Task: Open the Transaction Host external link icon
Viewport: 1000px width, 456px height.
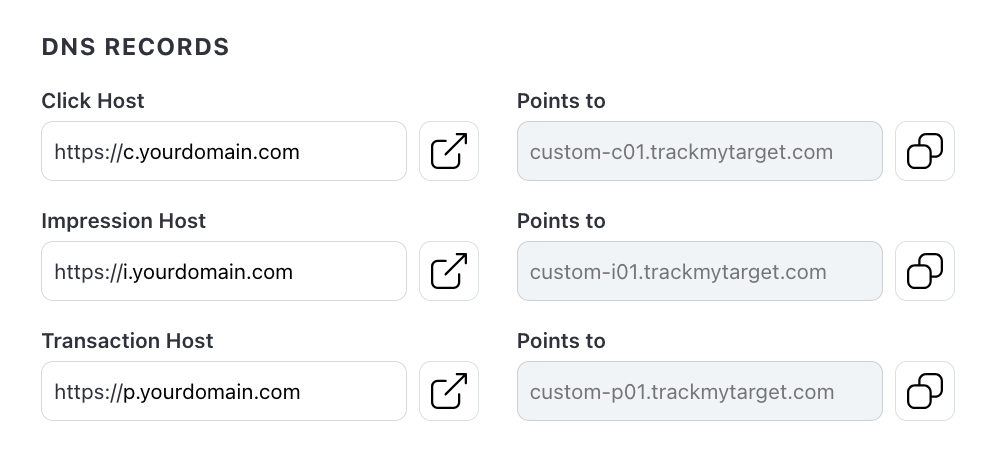Action: (x=449, y=391)
